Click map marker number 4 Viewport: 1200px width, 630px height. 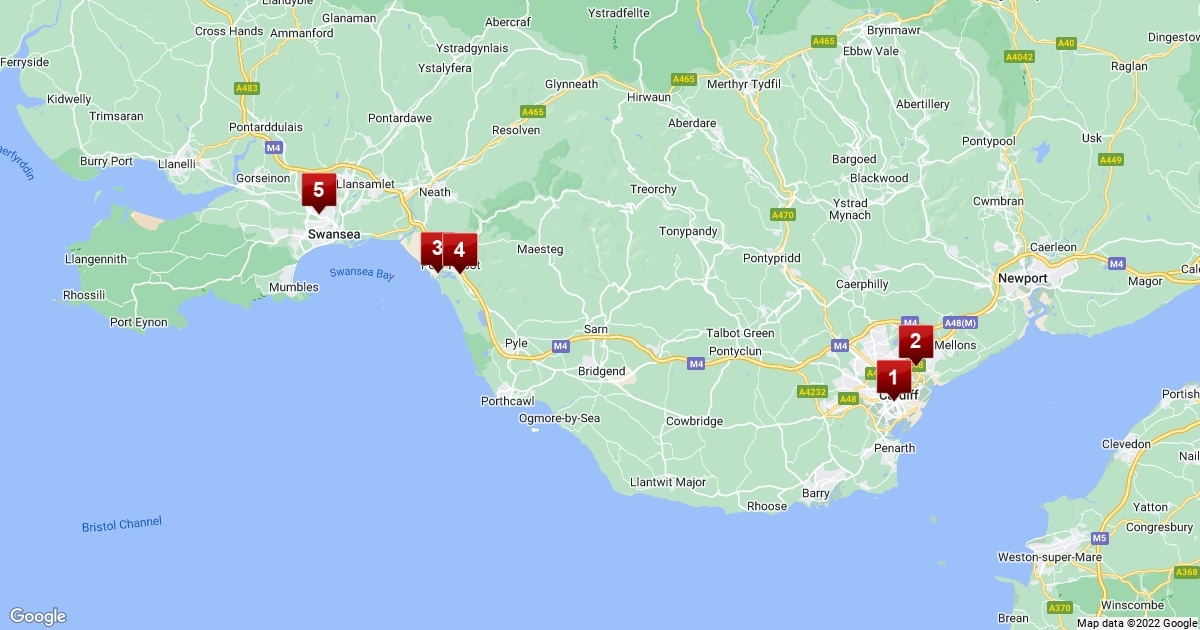pos(460,250)
